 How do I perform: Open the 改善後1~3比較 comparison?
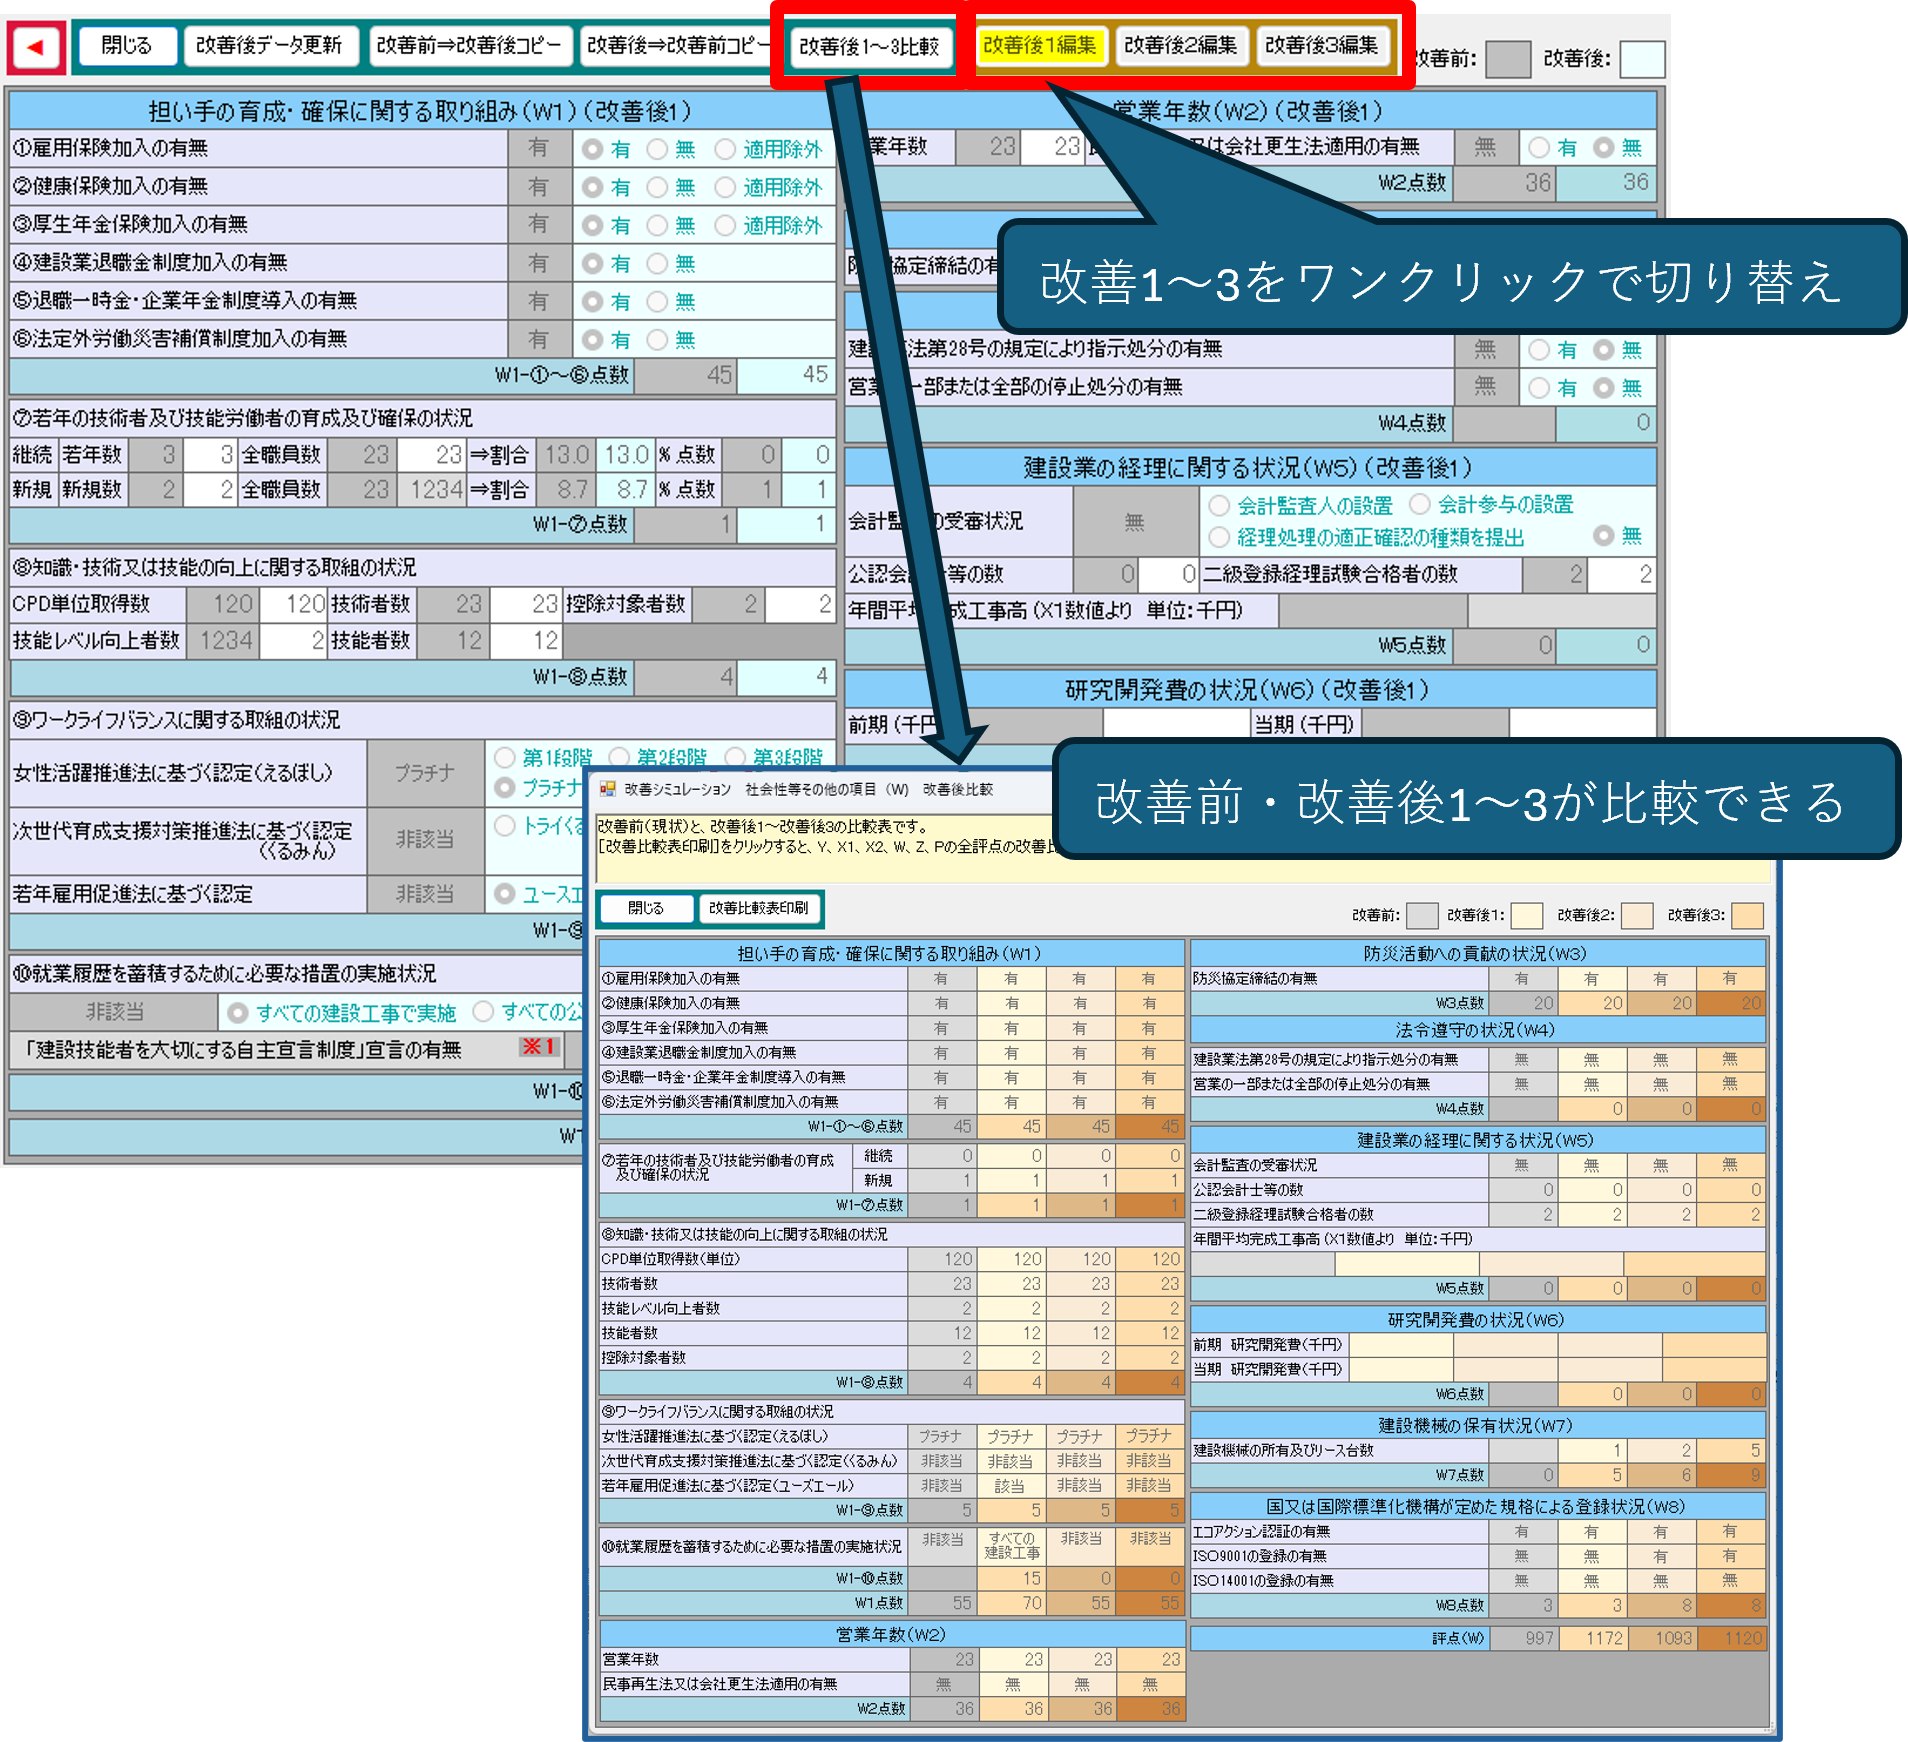point(869,47)
